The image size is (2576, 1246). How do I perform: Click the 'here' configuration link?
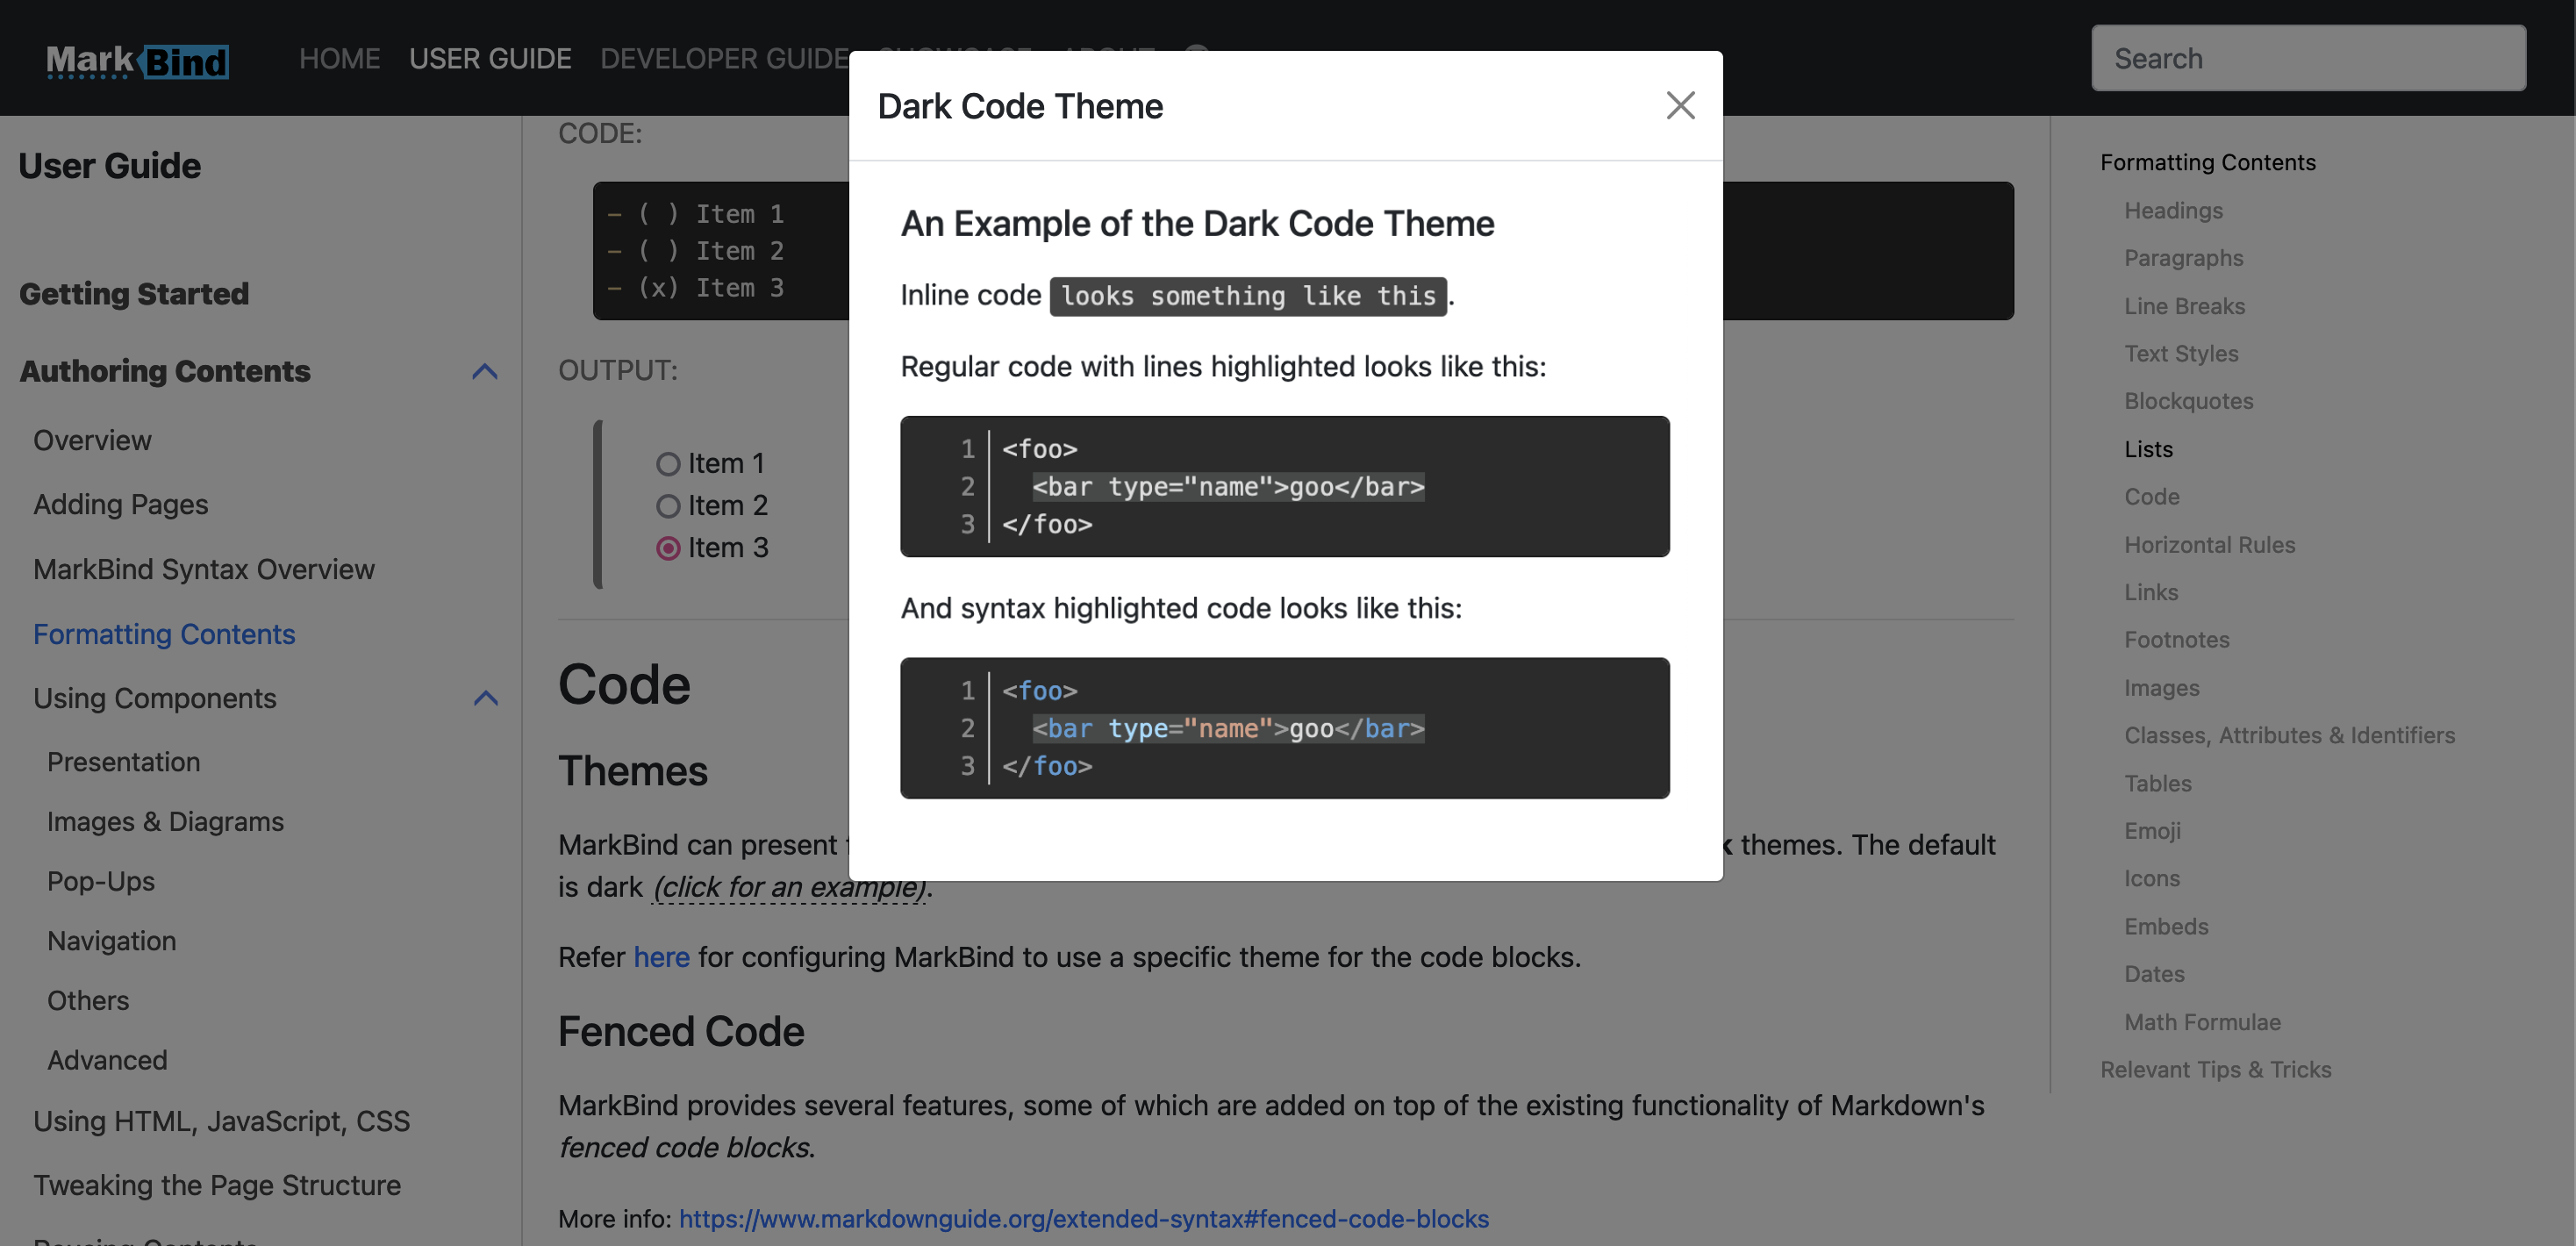coord(661,957)
